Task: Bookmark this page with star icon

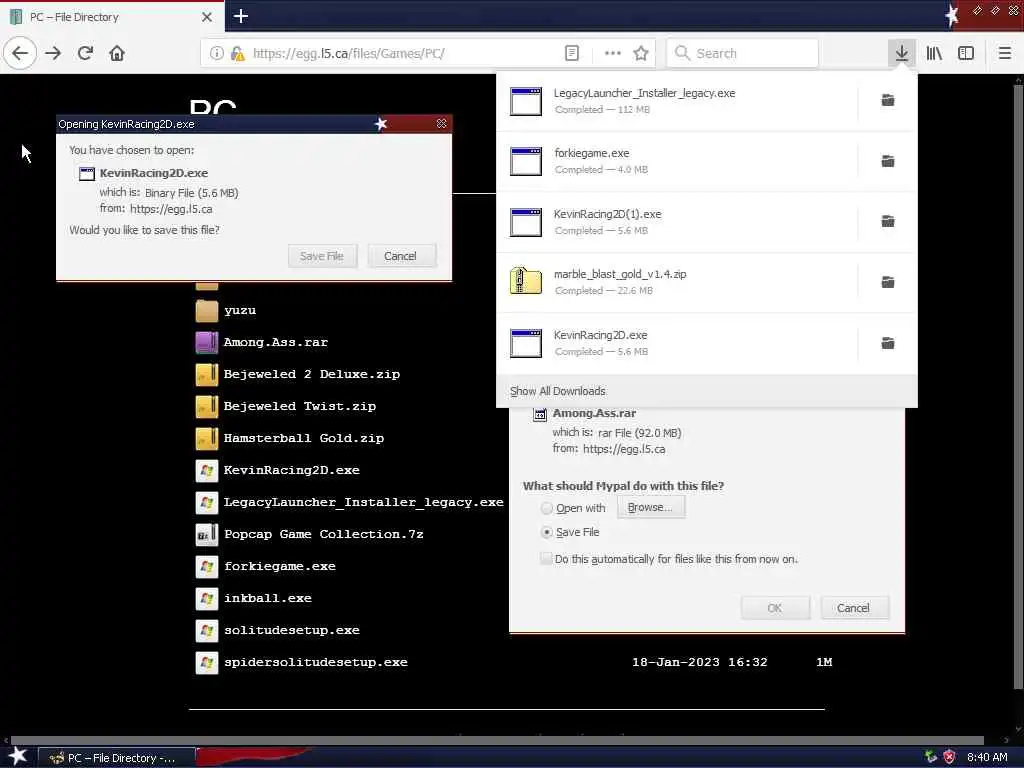Action: (641, 54)
